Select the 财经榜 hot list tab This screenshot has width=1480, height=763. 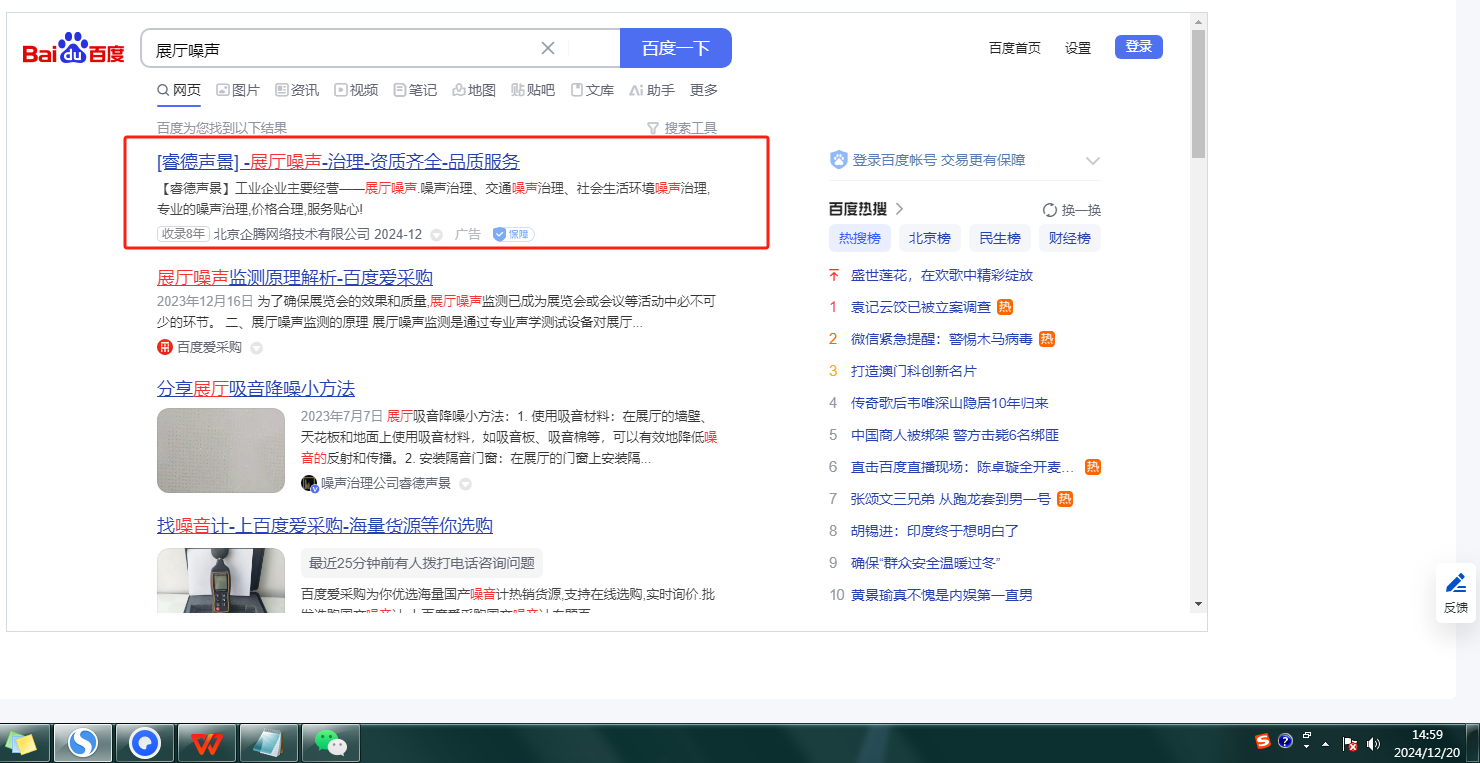(1069, 238)
